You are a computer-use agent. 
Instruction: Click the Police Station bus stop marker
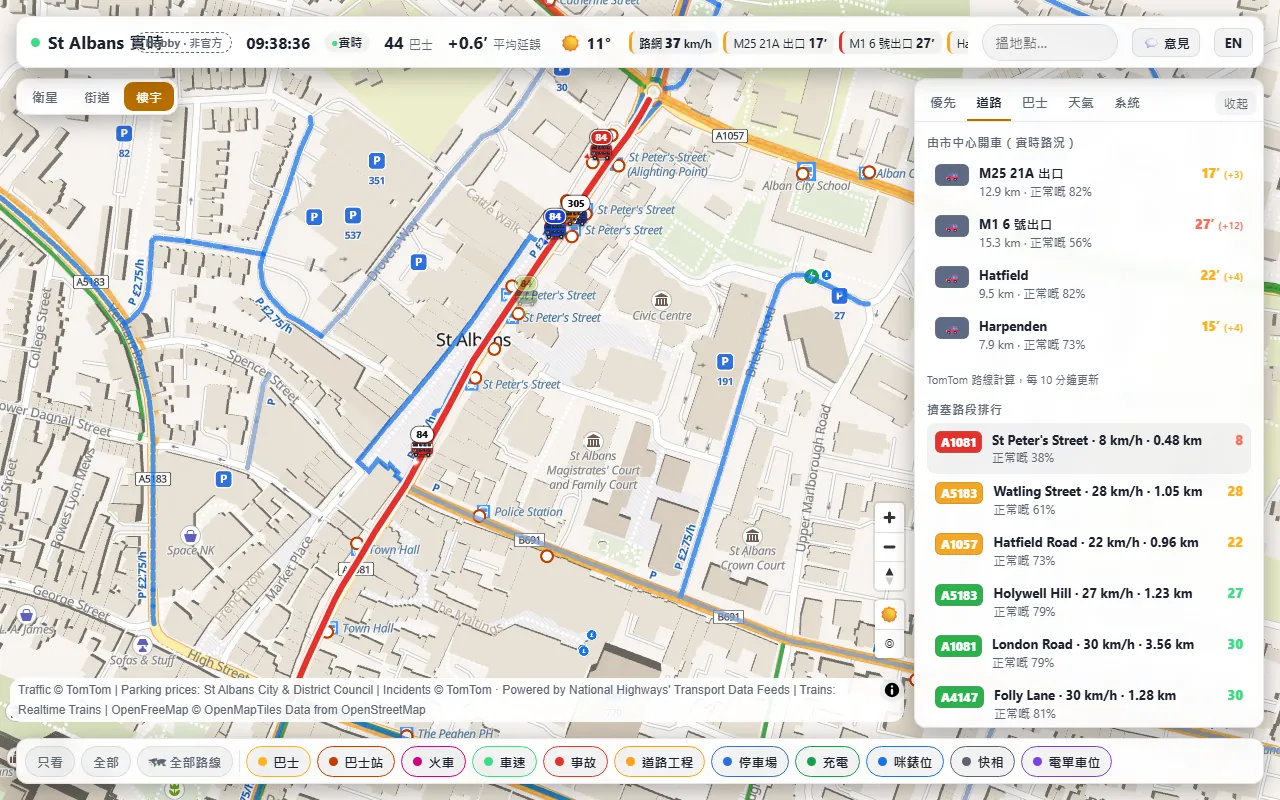480,514
